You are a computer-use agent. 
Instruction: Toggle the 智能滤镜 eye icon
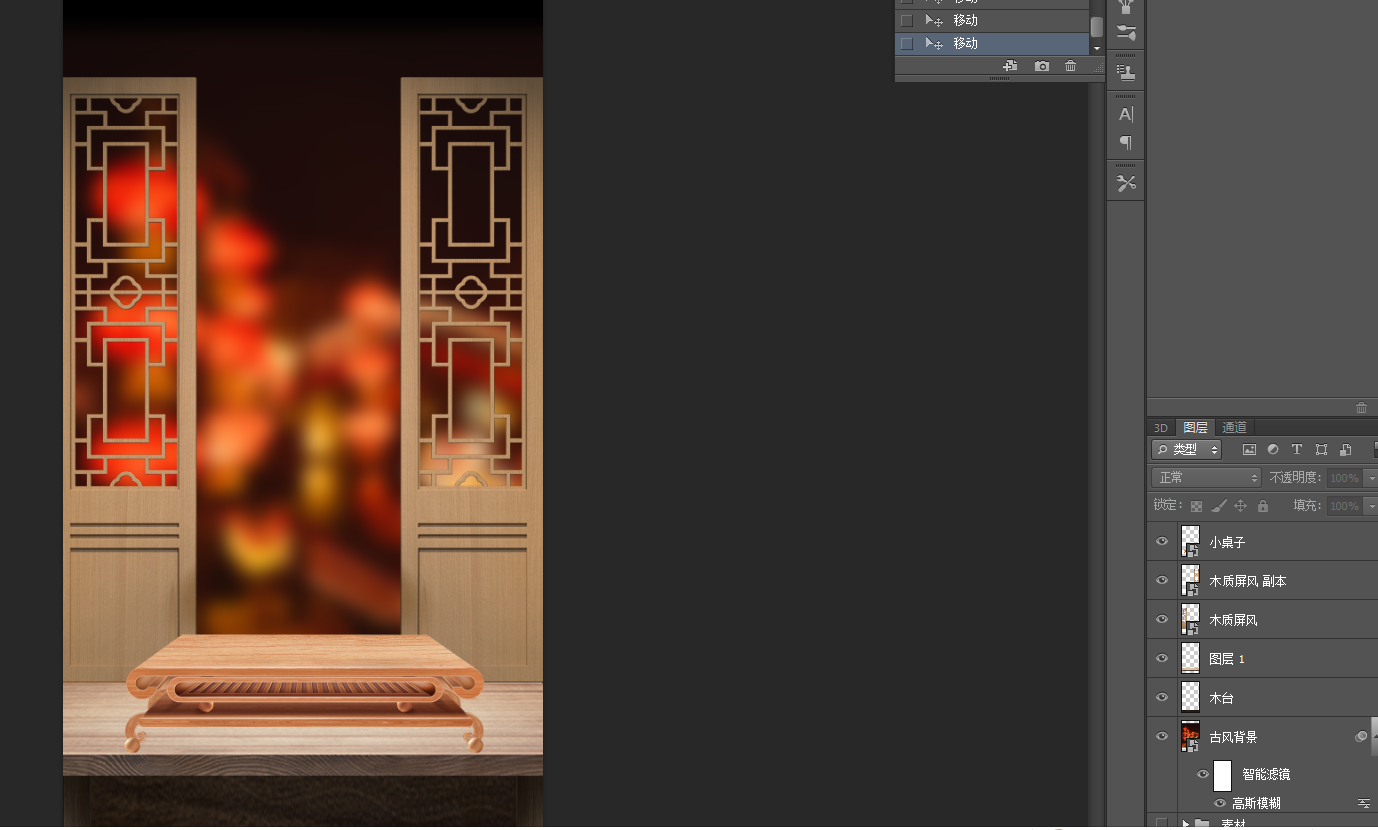(1203, 774)
